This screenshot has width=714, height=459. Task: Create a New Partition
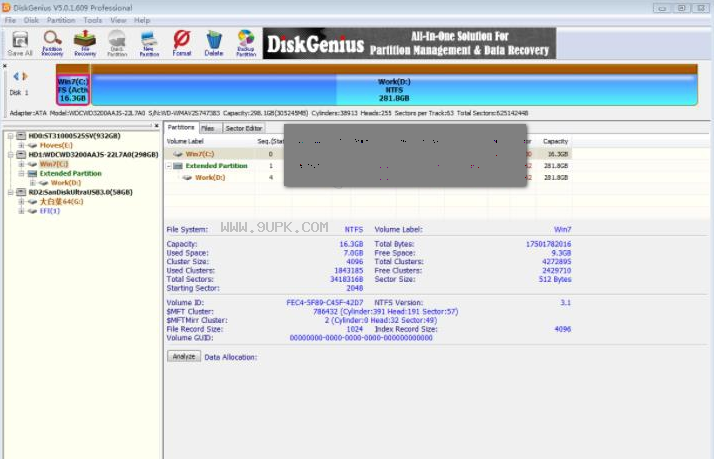[149, 44]
